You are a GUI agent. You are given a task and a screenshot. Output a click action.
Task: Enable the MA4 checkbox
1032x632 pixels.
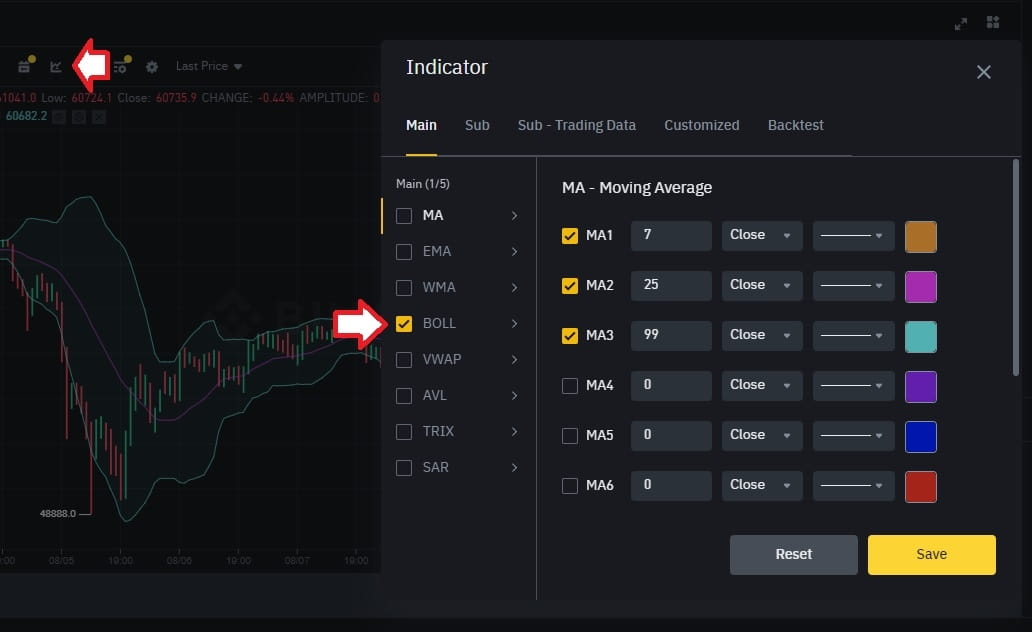click(x=570, y=386)
